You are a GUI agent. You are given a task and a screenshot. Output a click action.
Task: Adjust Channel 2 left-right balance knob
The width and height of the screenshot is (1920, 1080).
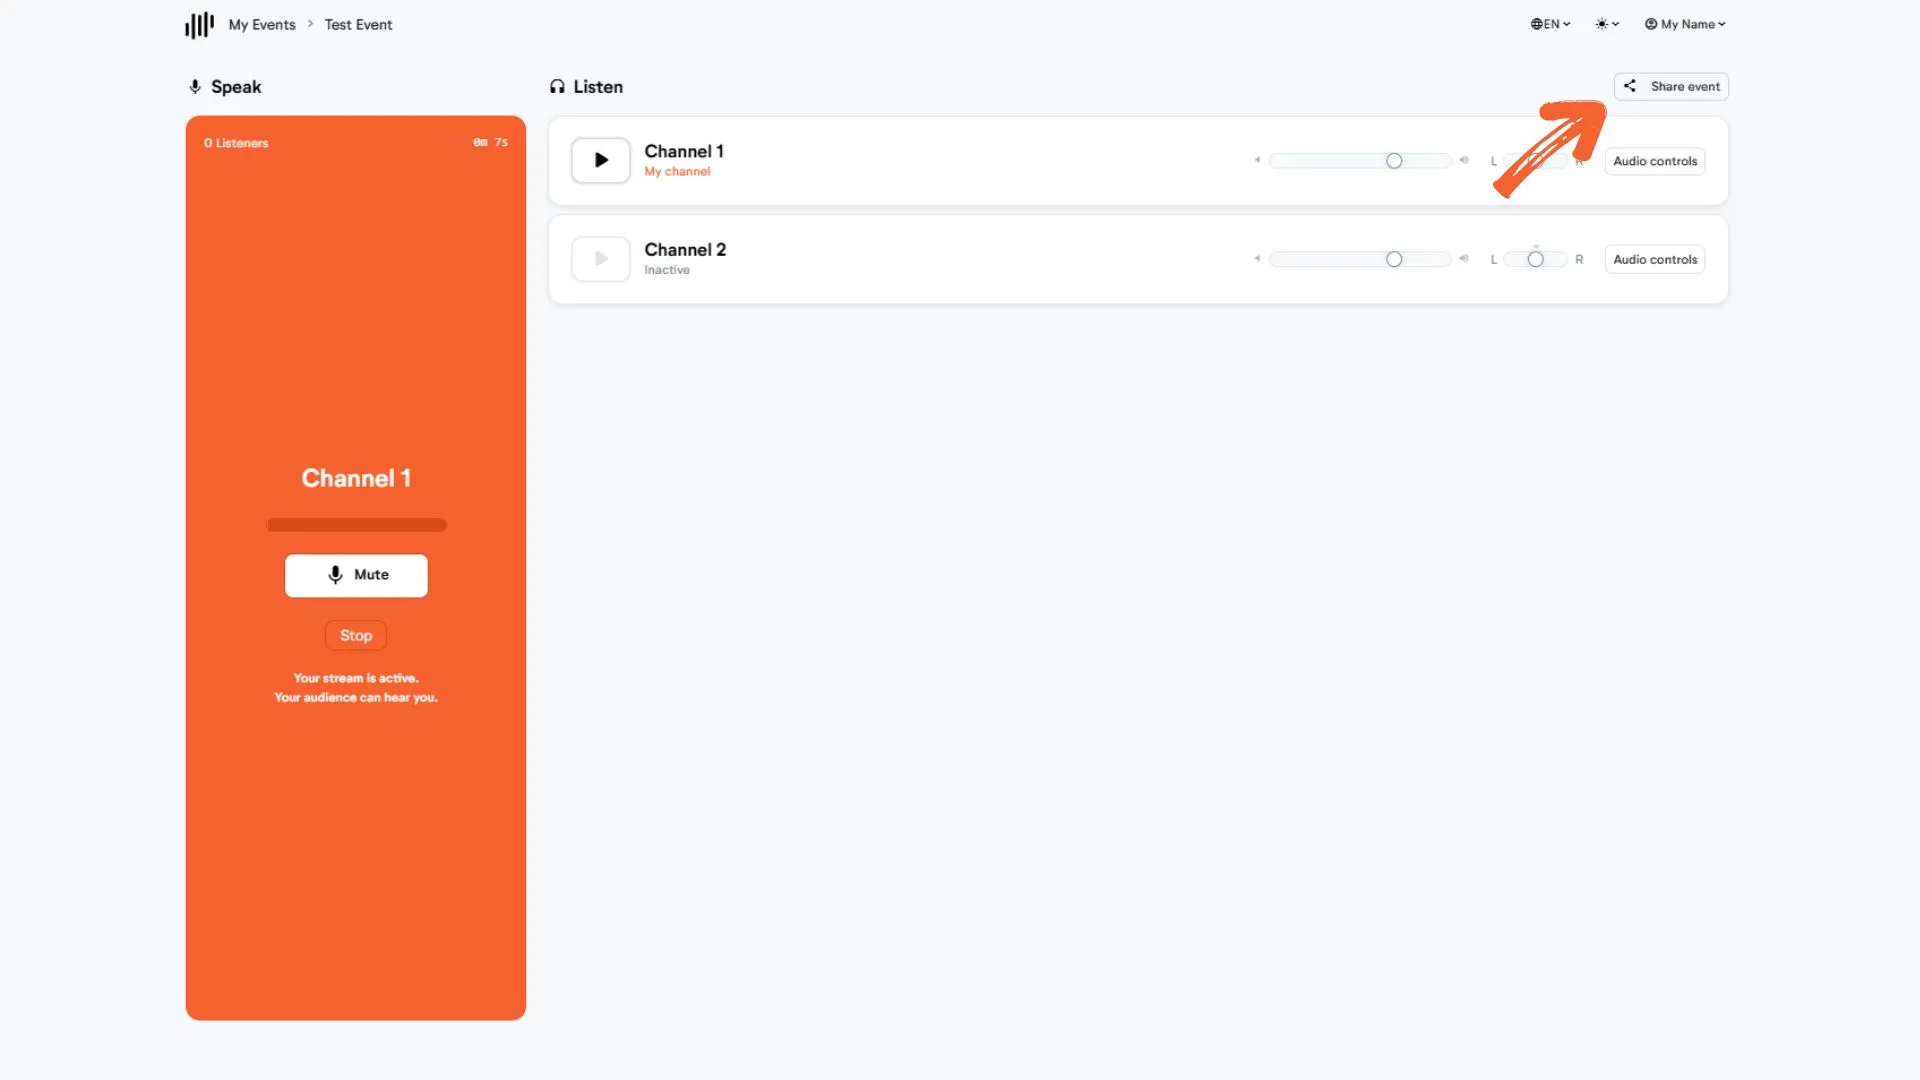tap(1536, 259)
